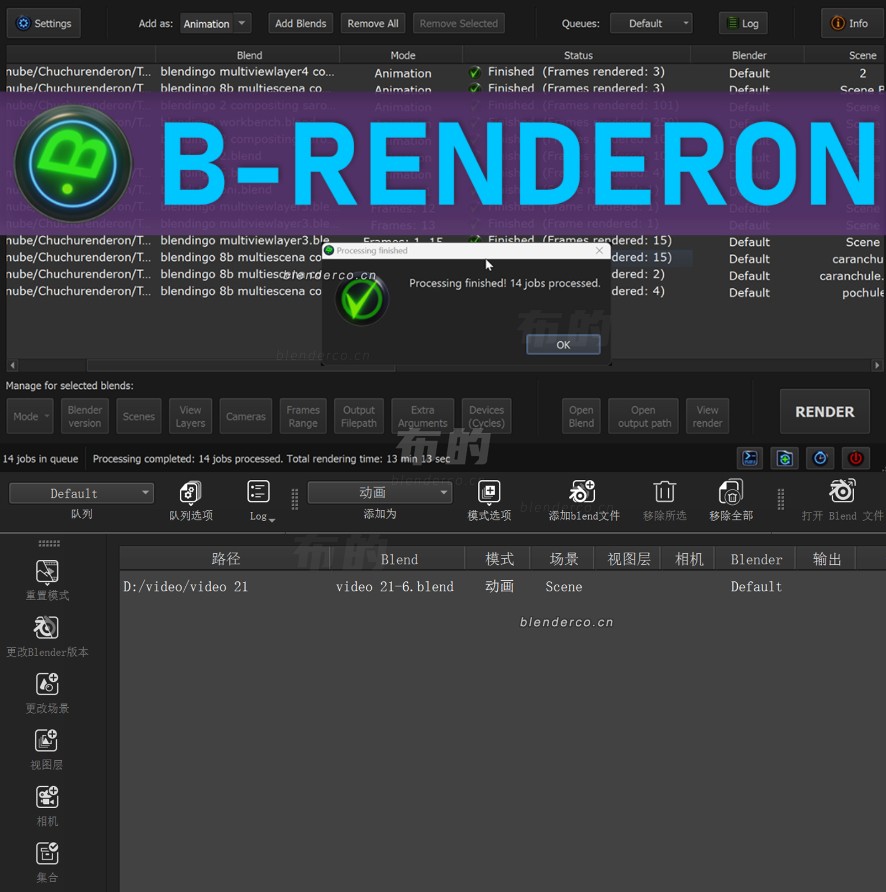Click the Scenes manage button
The height and width of the screenshot is (892, 886).
coord(139,416)
